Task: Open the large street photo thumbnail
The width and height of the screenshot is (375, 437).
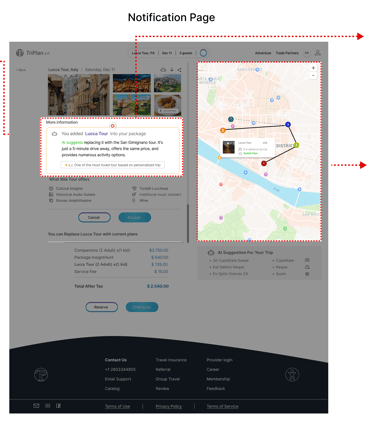Action: pyautogui.click(x=79, y=95)
